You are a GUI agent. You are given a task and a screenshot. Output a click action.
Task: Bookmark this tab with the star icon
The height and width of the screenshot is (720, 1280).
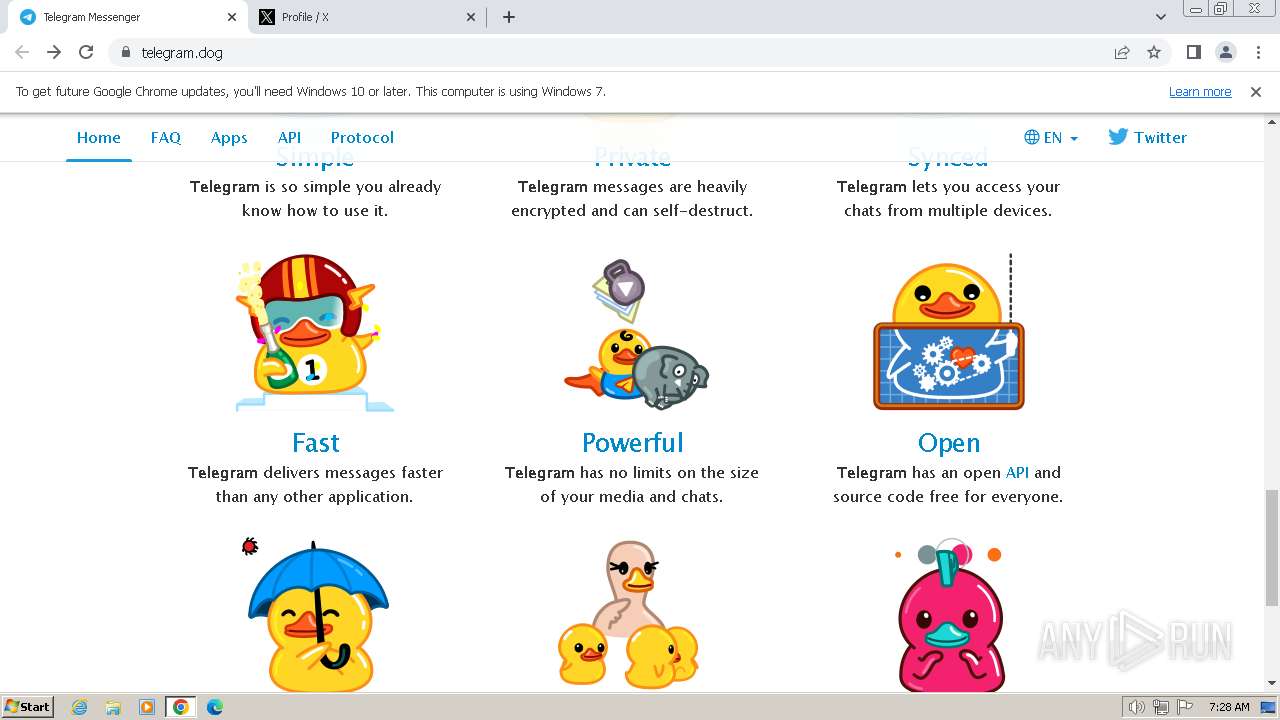click(1154, 52)
